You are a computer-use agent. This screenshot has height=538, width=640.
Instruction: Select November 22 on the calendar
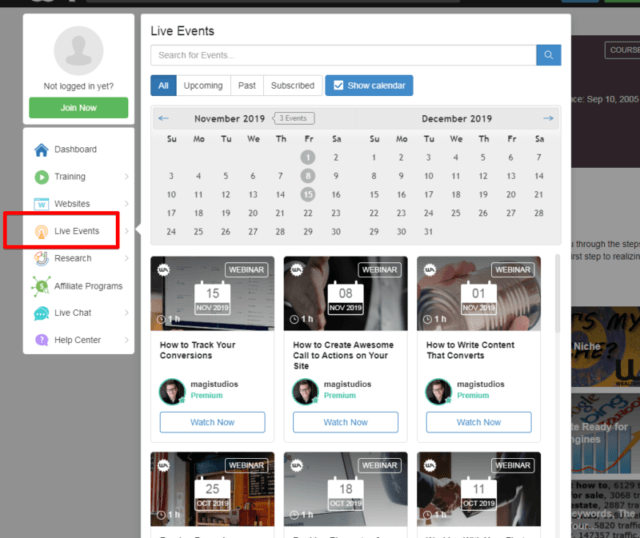(x=308, y=213)
